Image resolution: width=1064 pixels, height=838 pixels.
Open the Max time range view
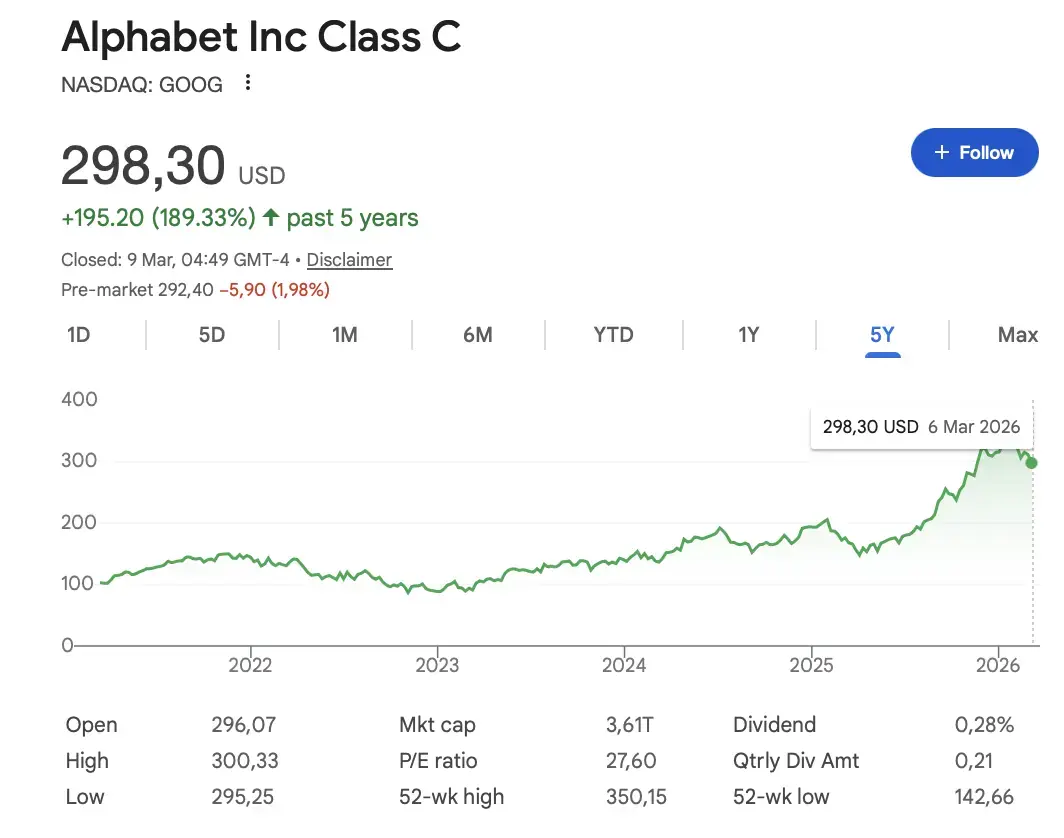click(1017, 335)
